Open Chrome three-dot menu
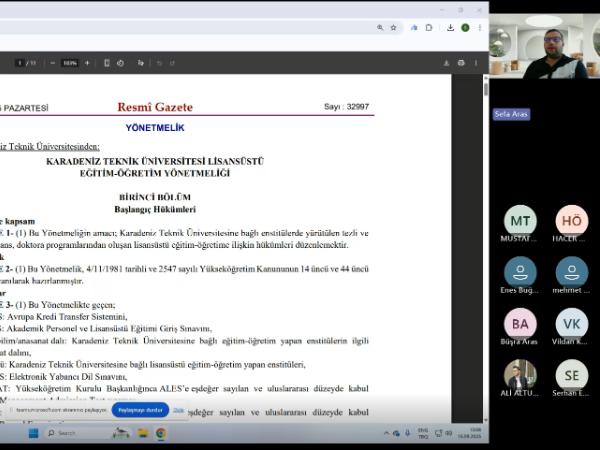 point(480,28)
